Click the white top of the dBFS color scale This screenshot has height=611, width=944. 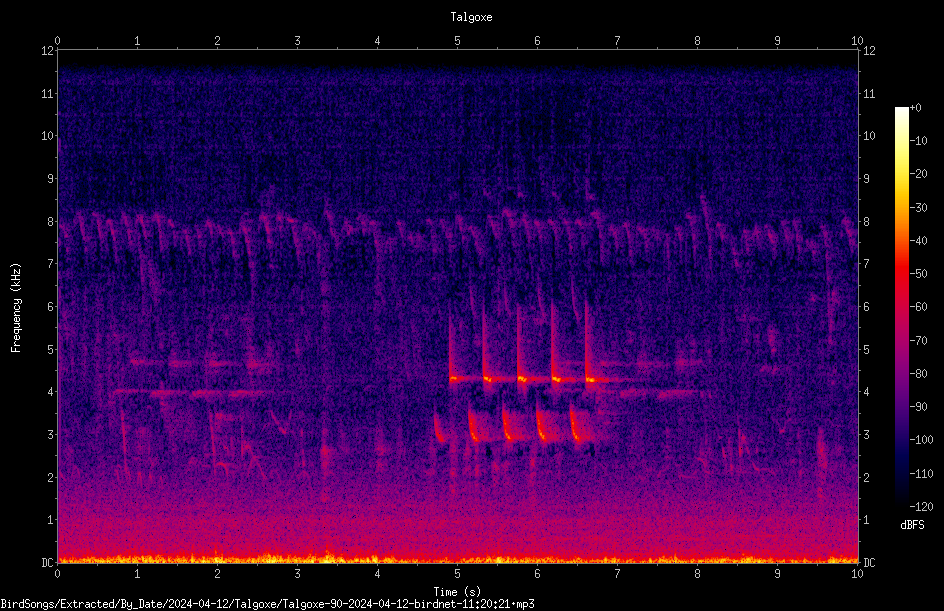point(901,111)
